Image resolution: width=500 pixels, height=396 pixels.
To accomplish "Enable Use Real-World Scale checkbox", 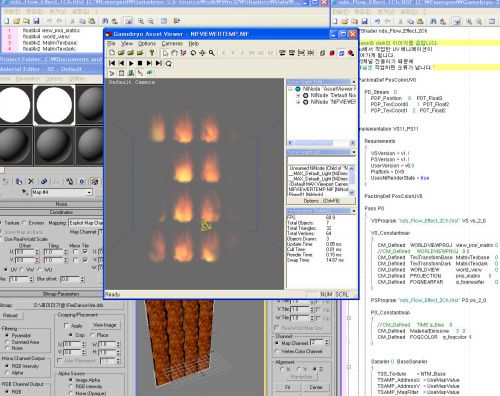I will 2,239.
